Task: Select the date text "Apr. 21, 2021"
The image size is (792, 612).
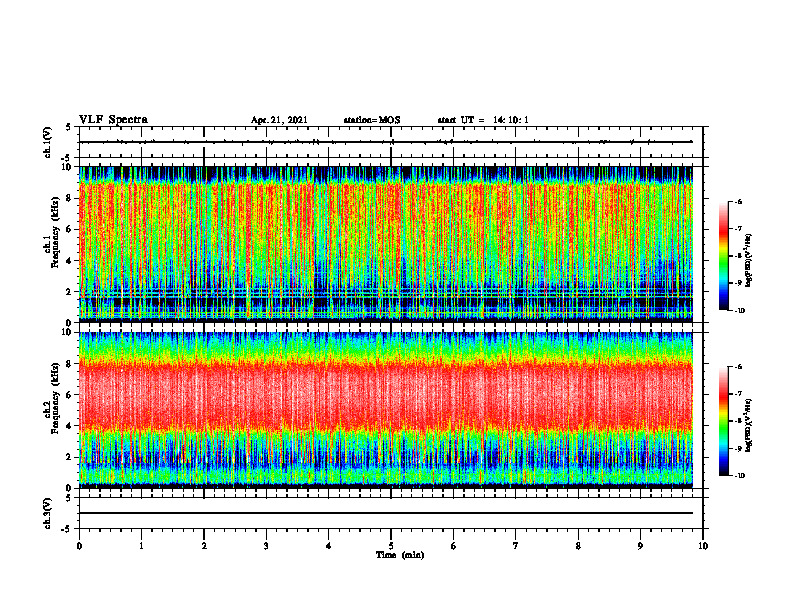Action: tap(279, 120)
